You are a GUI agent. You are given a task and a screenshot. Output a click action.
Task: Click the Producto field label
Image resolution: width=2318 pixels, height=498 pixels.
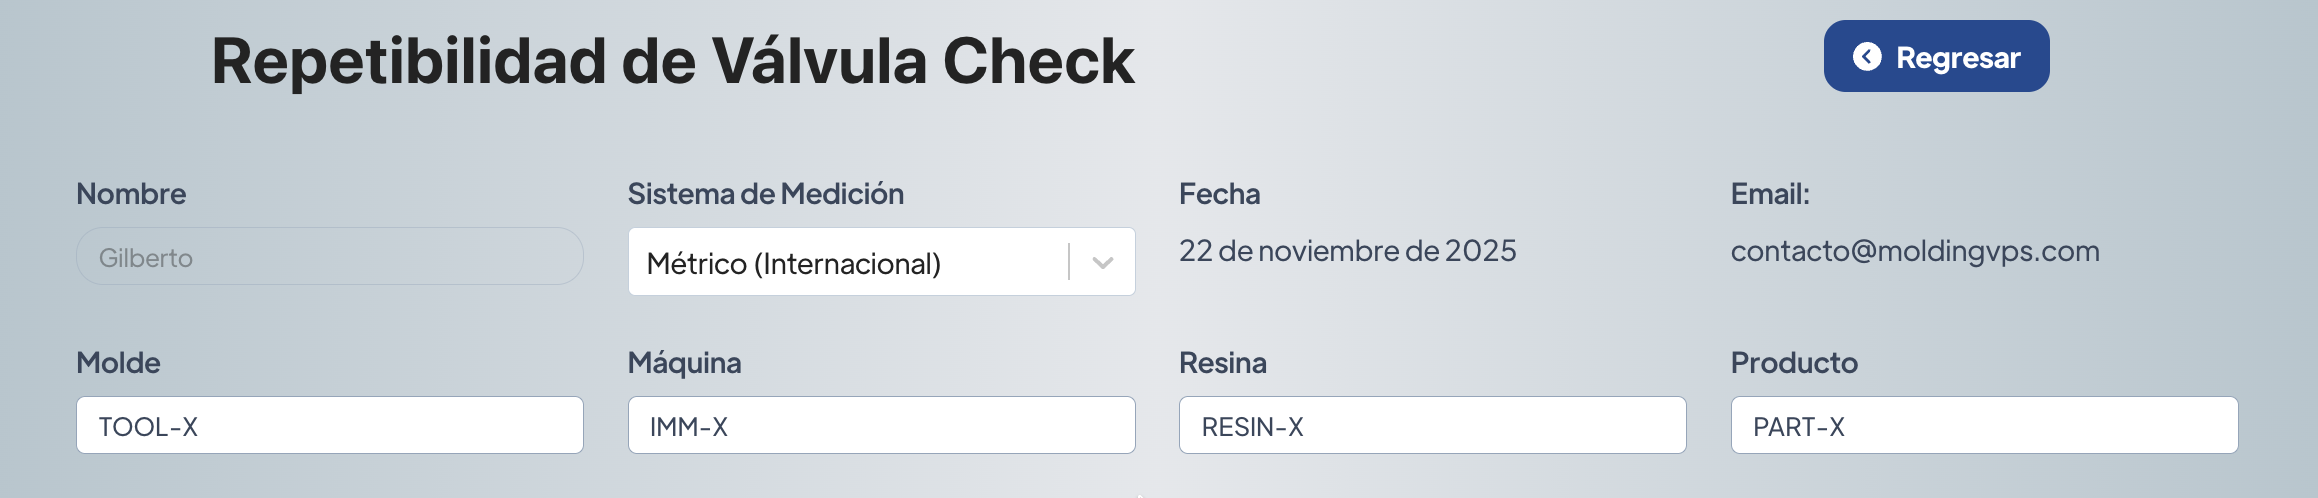(x=1794, y=363)
